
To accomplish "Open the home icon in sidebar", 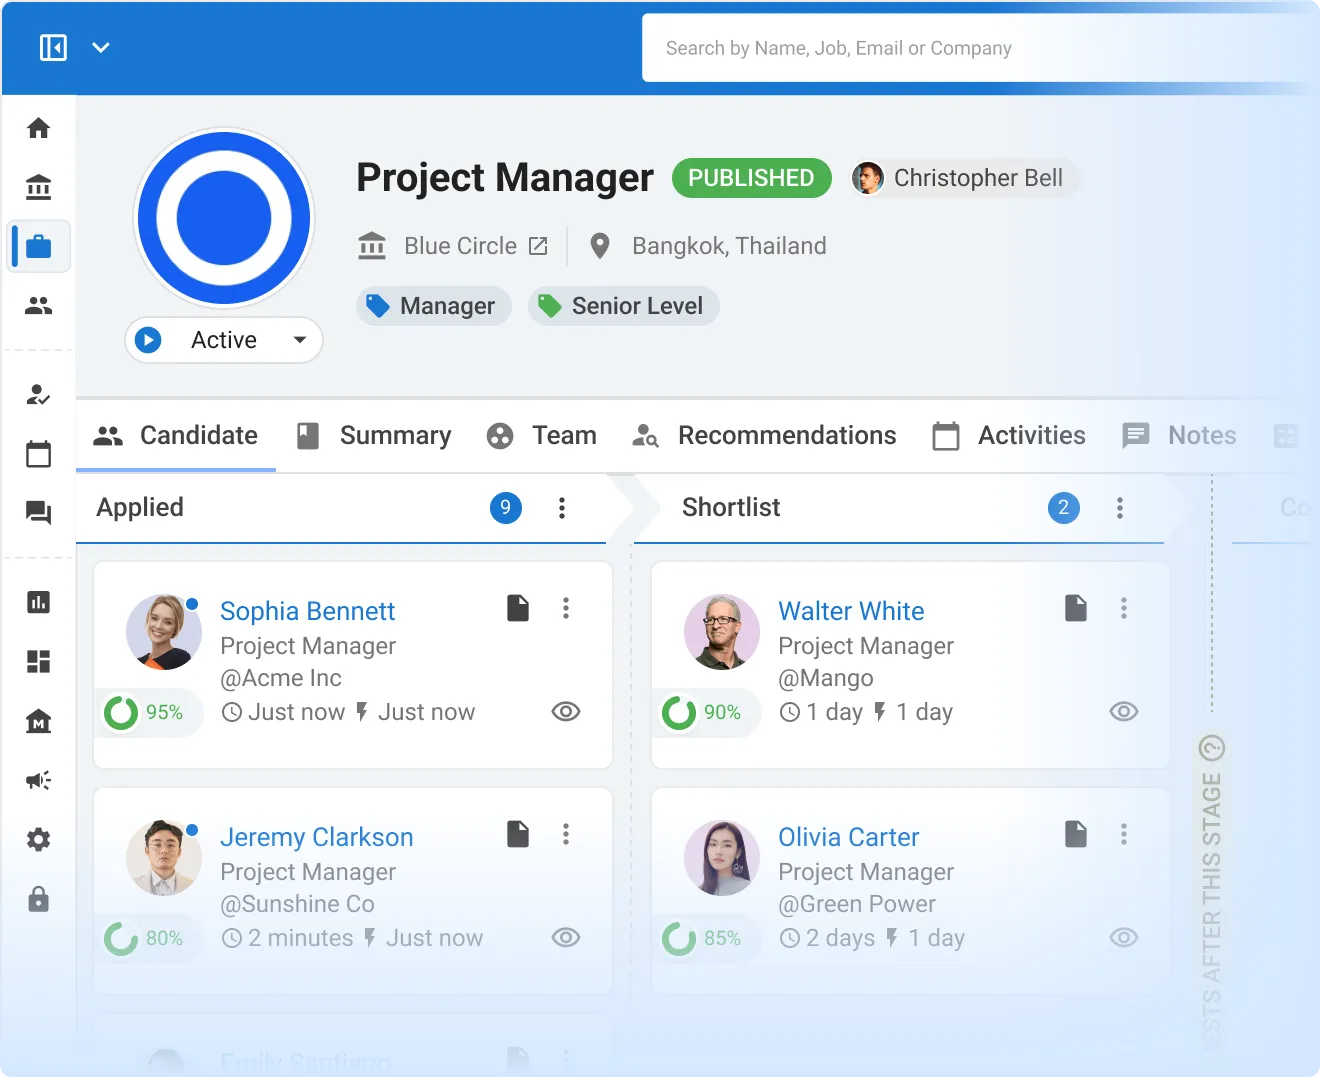I will 38,128.
